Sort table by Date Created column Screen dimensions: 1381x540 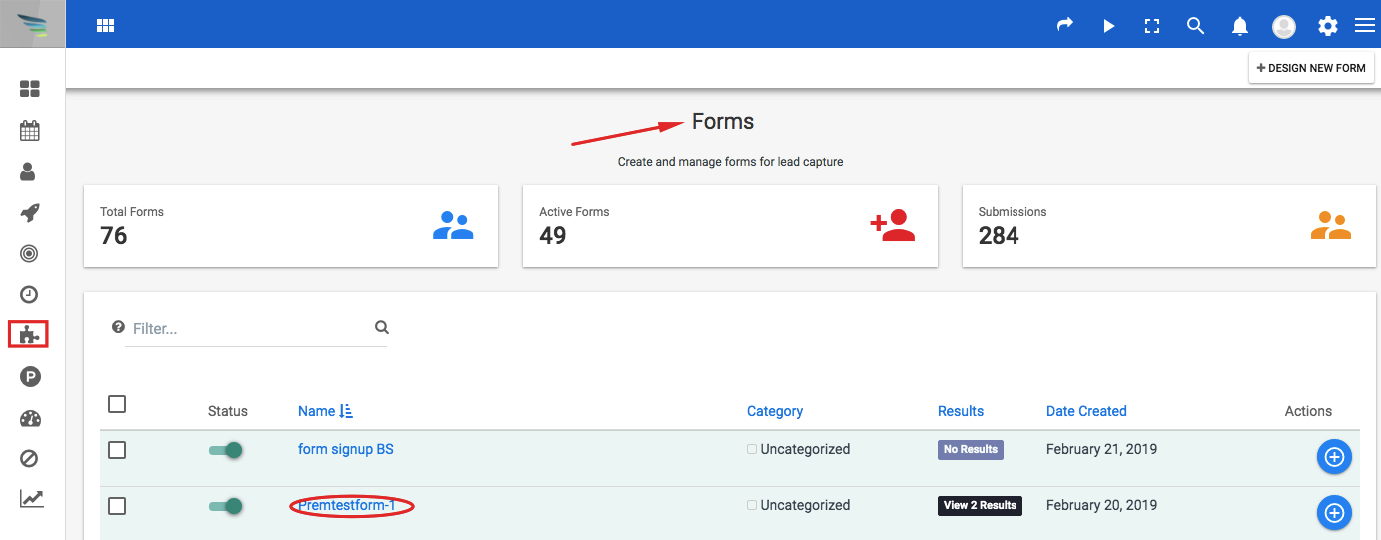[x=1086, y=411]
